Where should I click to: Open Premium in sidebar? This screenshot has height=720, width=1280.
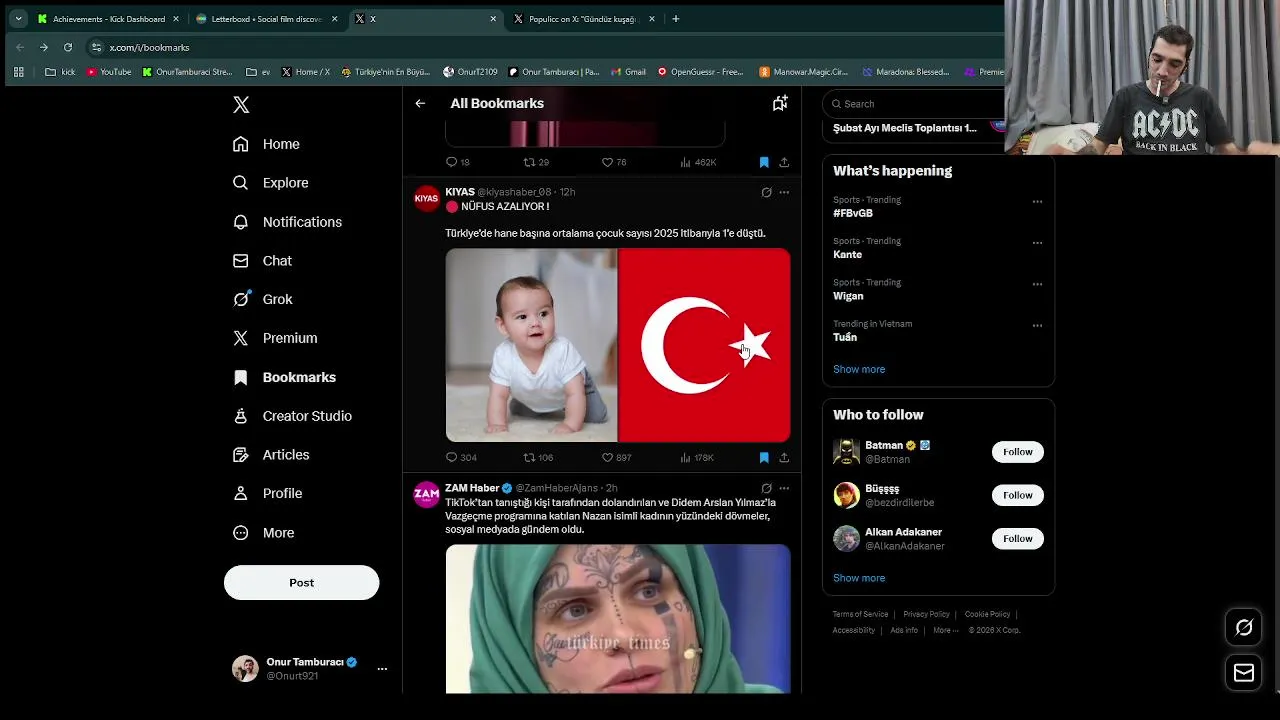pos(275,338)
